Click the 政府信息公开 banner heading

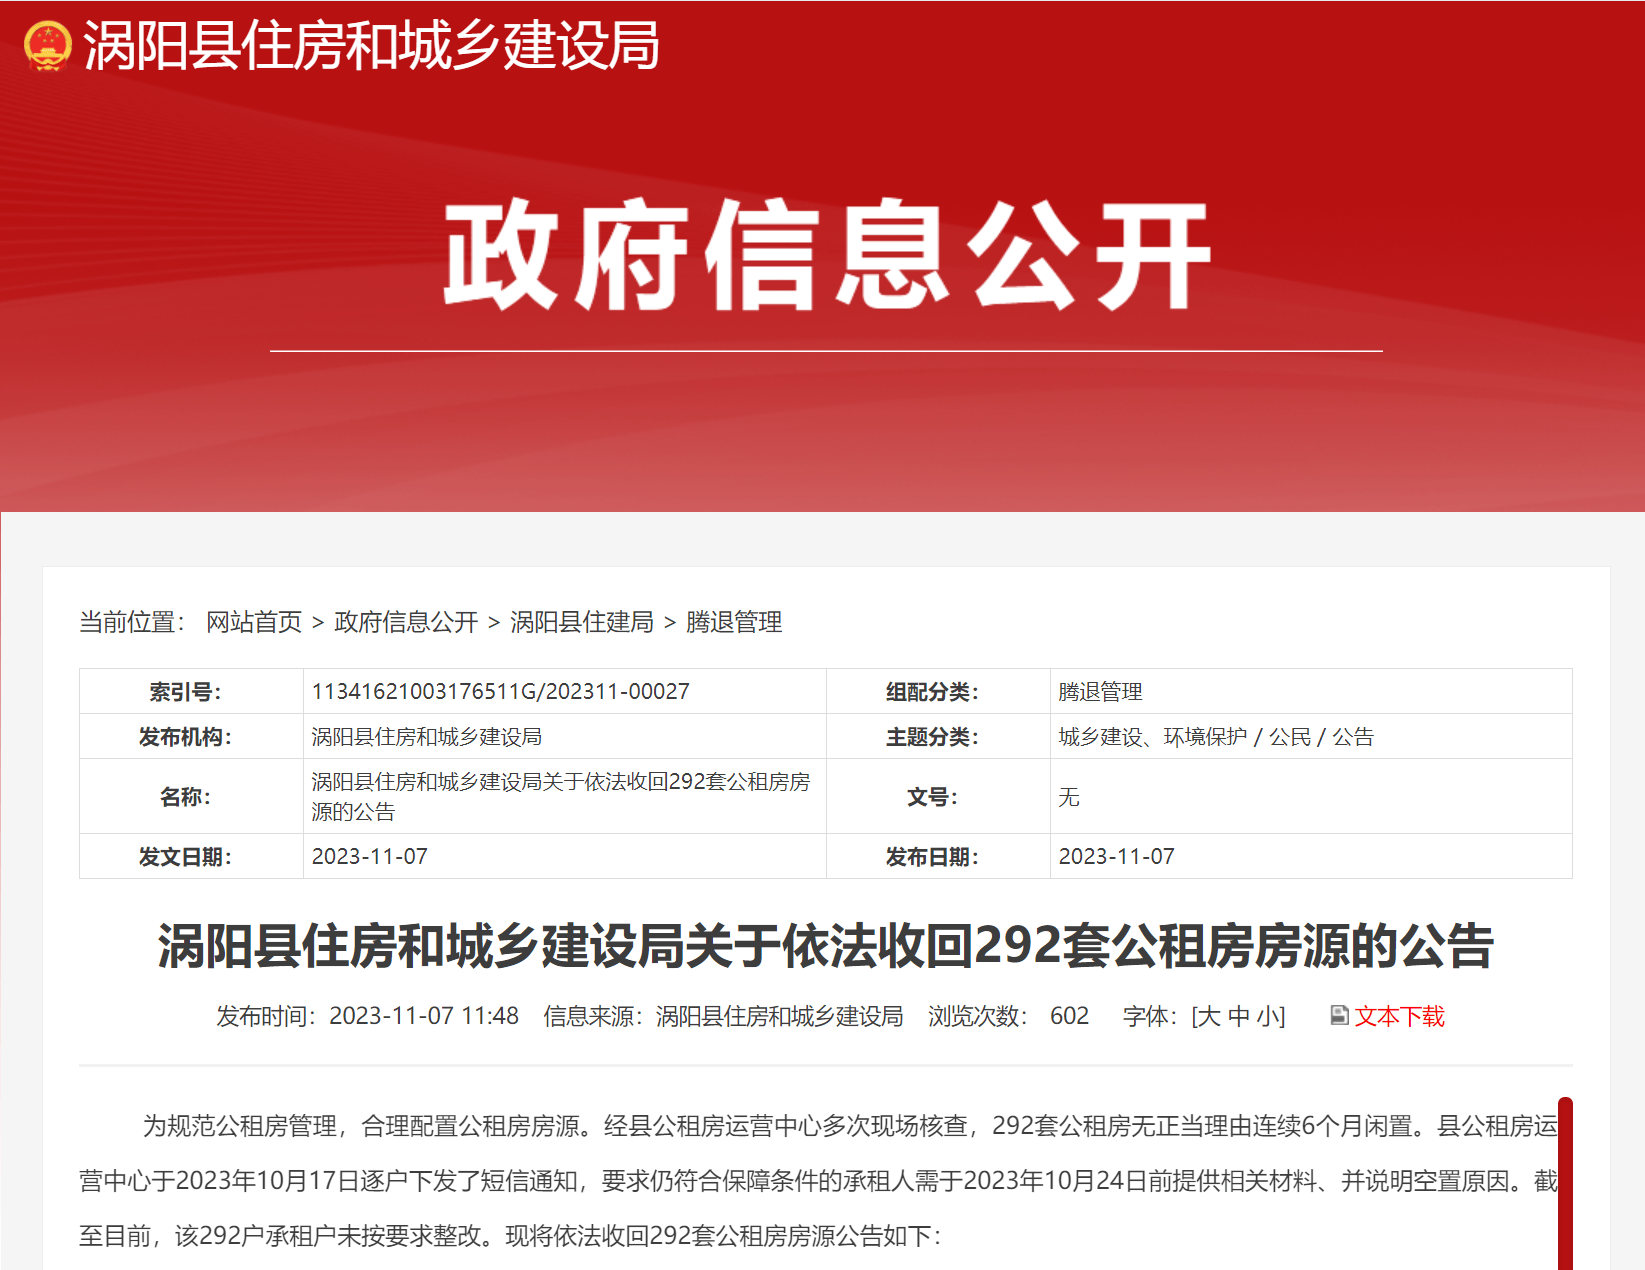[827, 255]
